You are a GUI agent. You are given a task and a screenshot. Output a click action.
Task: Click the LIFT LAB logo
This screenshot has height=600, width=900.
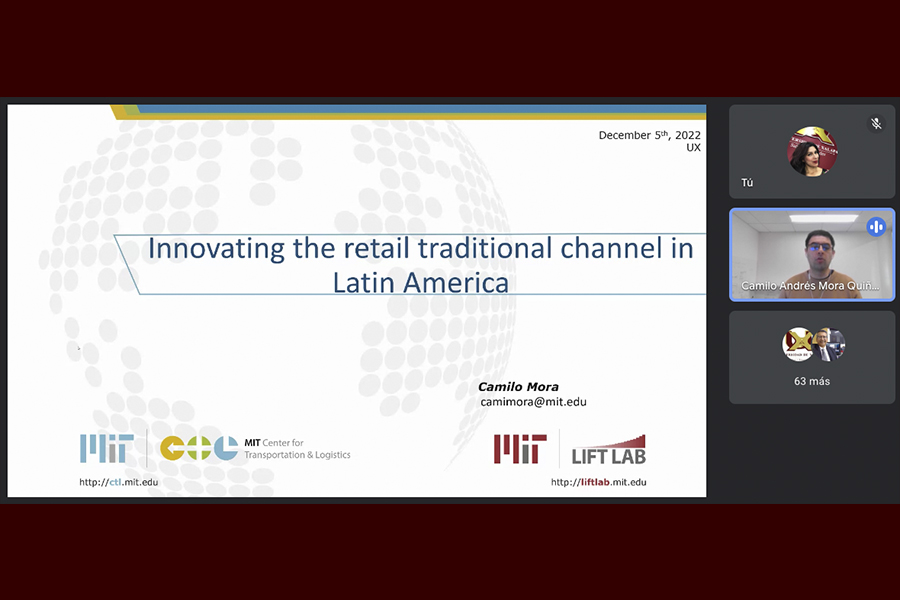click(608, 450)
